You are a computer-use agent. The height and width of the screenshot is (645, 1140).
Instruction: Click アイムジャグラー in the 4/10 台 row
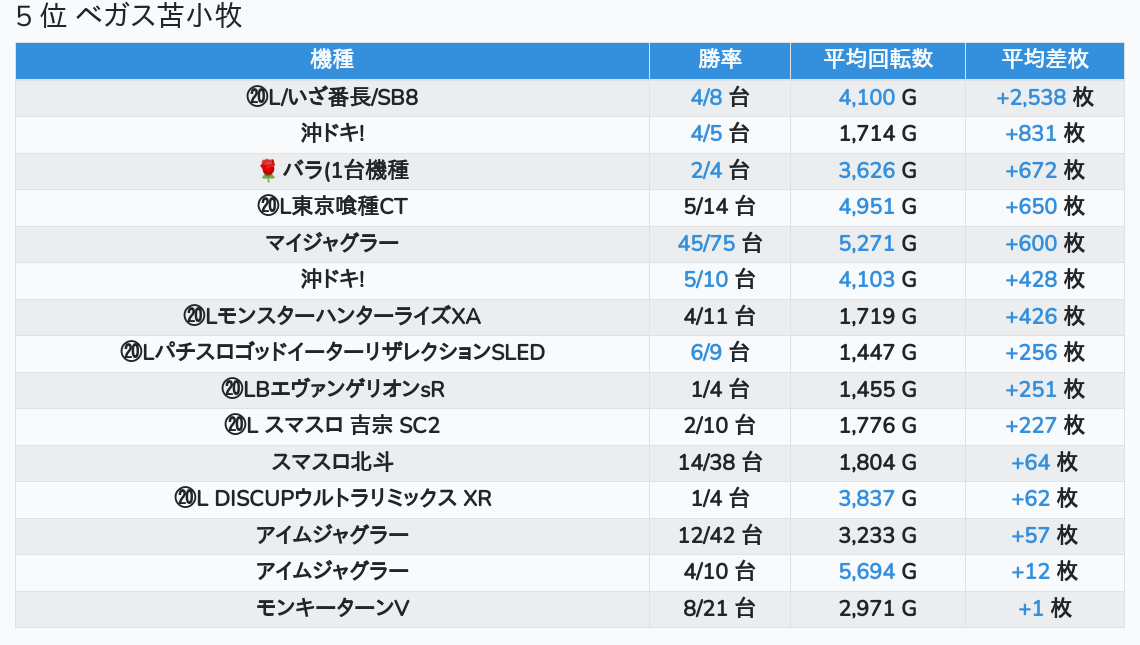[332, 572]
